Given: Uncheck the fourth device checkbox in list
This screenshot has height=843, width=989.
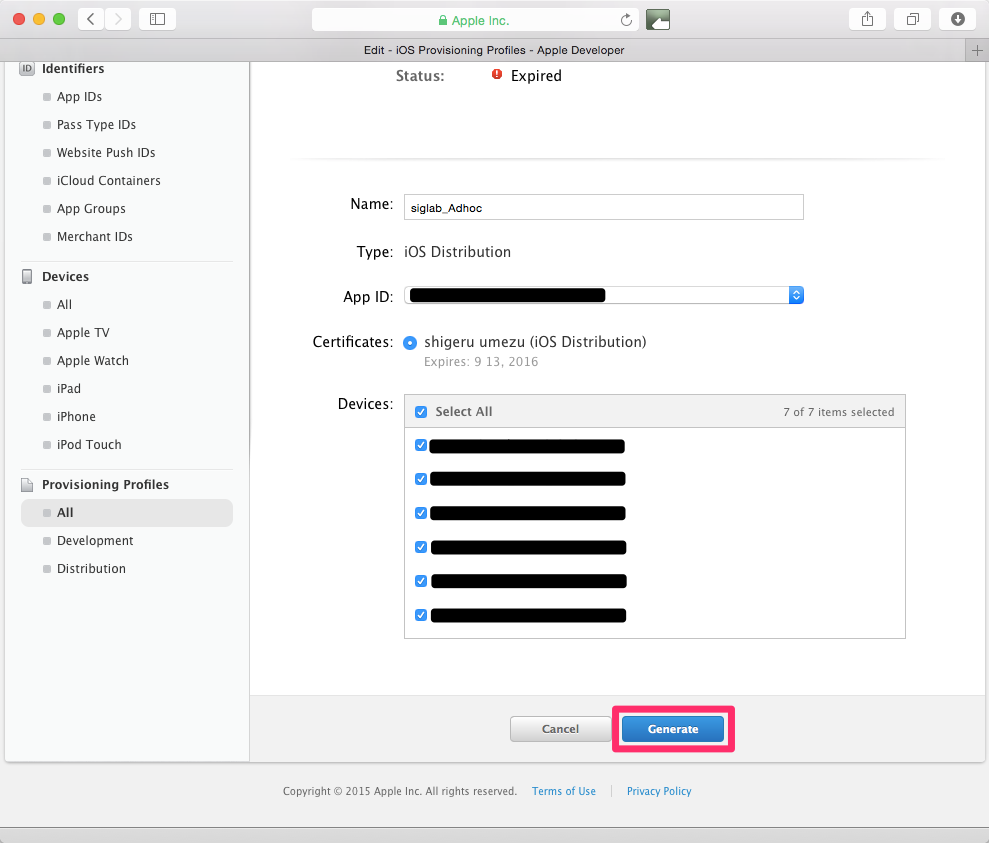Looking at the screenshot, I should click(x=421, y=547).
